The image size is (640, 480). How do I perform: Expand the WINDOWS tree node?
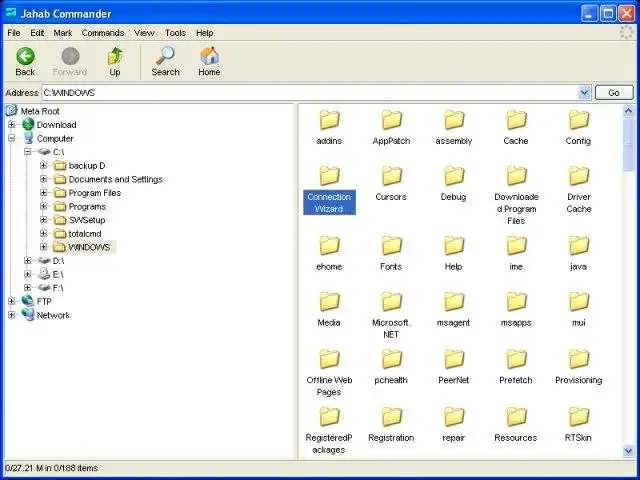[x=44, y=247]
